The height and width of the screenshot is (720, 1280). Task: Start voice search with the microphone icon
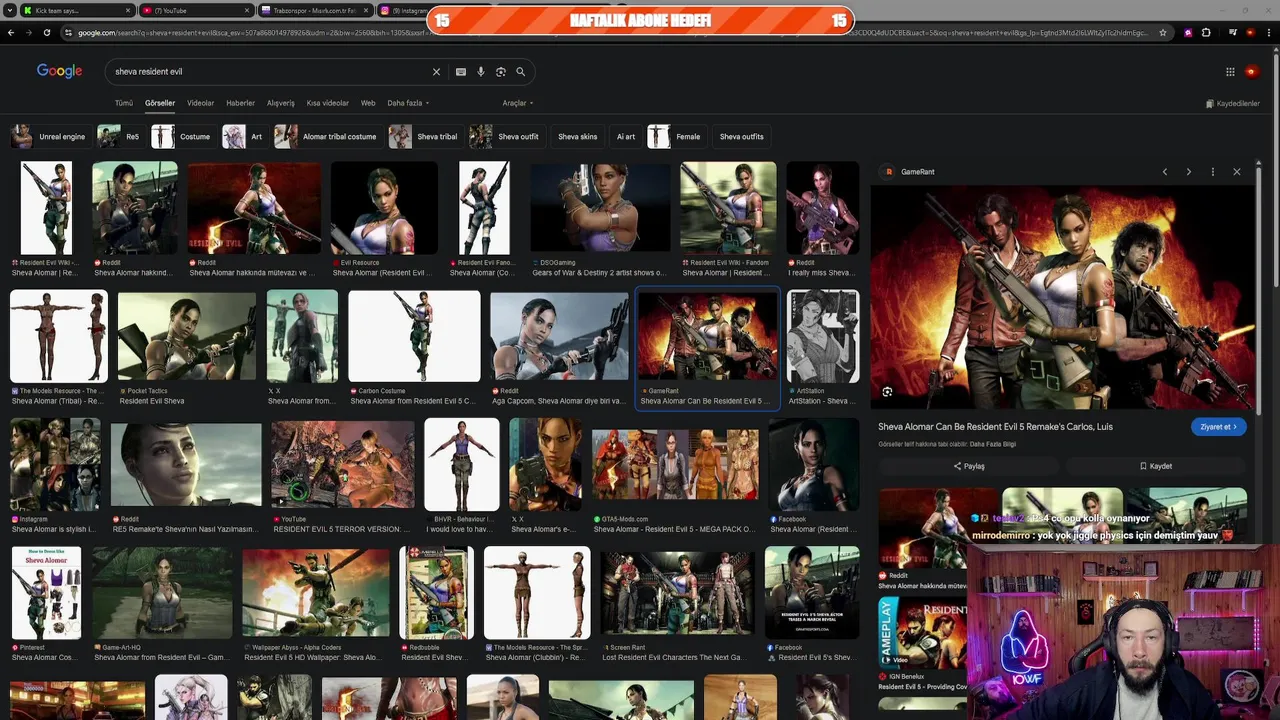tap(481, 72)
